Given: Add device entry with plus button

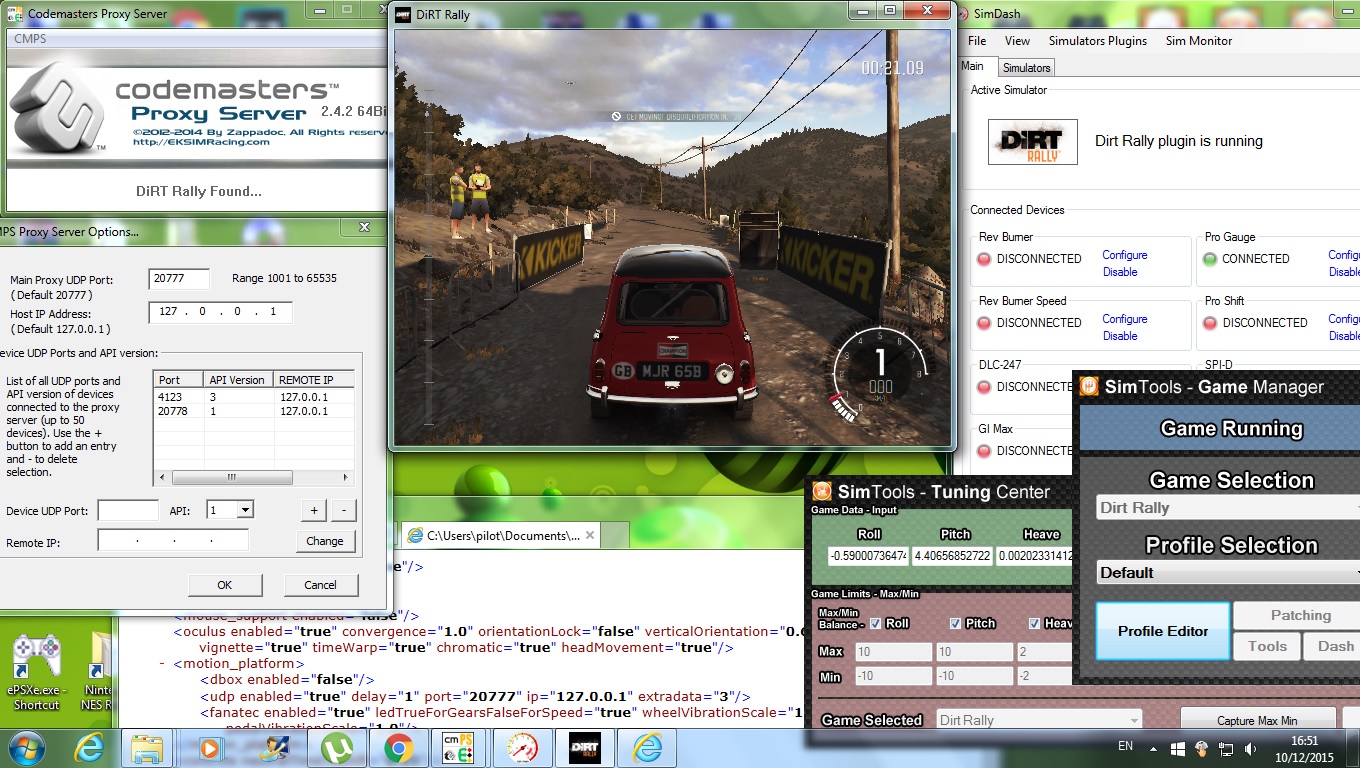Looking at the screenshot, I should [x=313, y=510].
